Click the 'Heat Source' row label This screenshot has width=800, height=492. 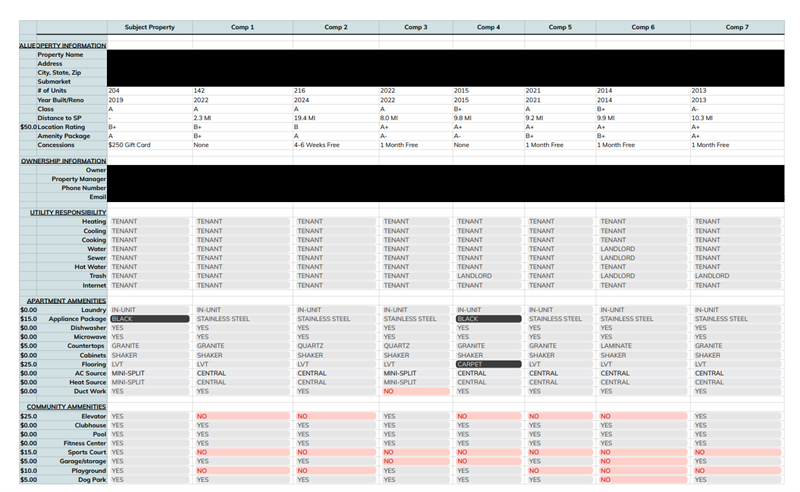(x=88, y=382)
